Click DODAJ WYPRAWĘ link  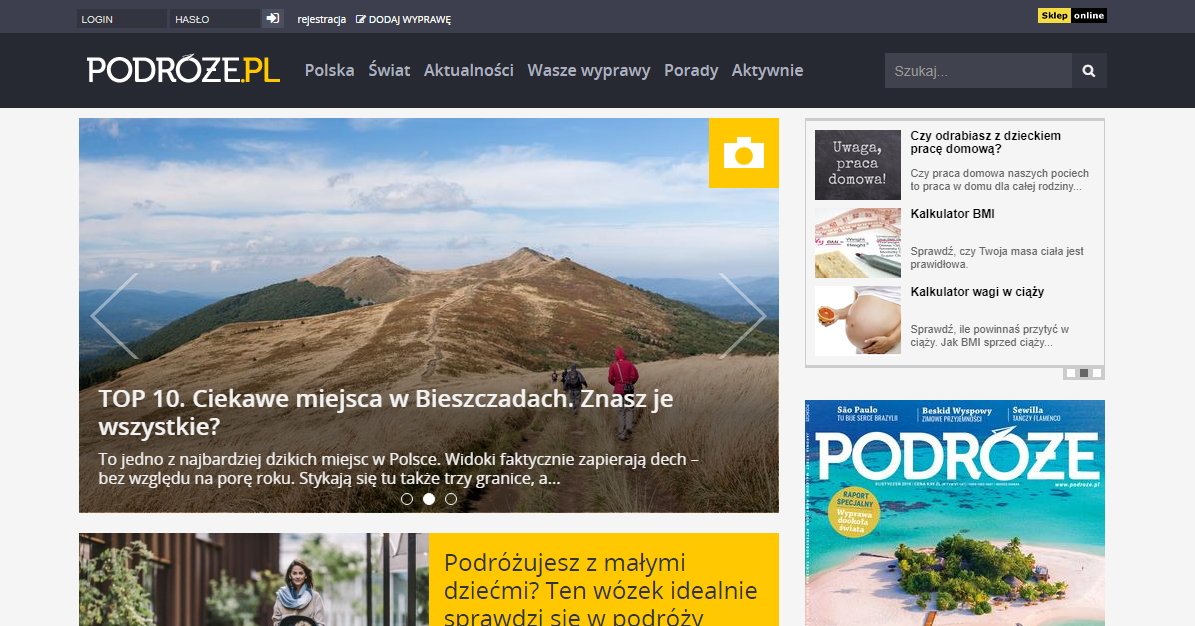[x=404, y=19]
